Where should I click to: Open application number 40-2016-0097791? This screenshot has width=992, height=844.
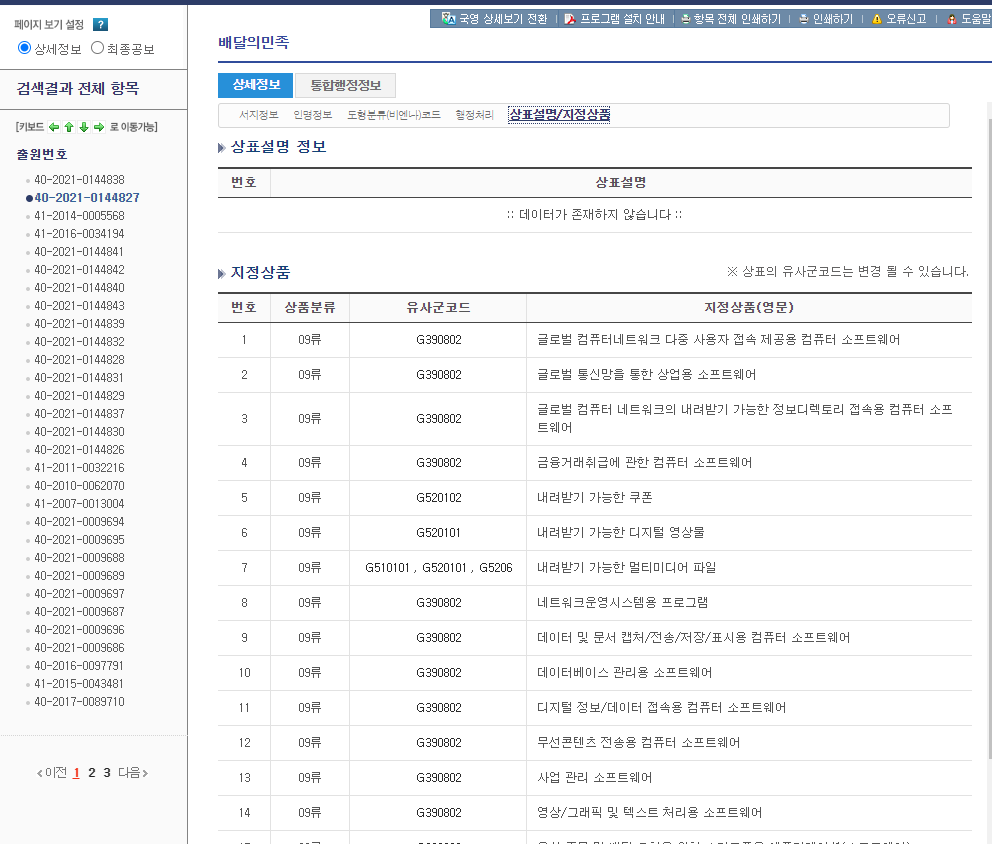pos(79,666)
